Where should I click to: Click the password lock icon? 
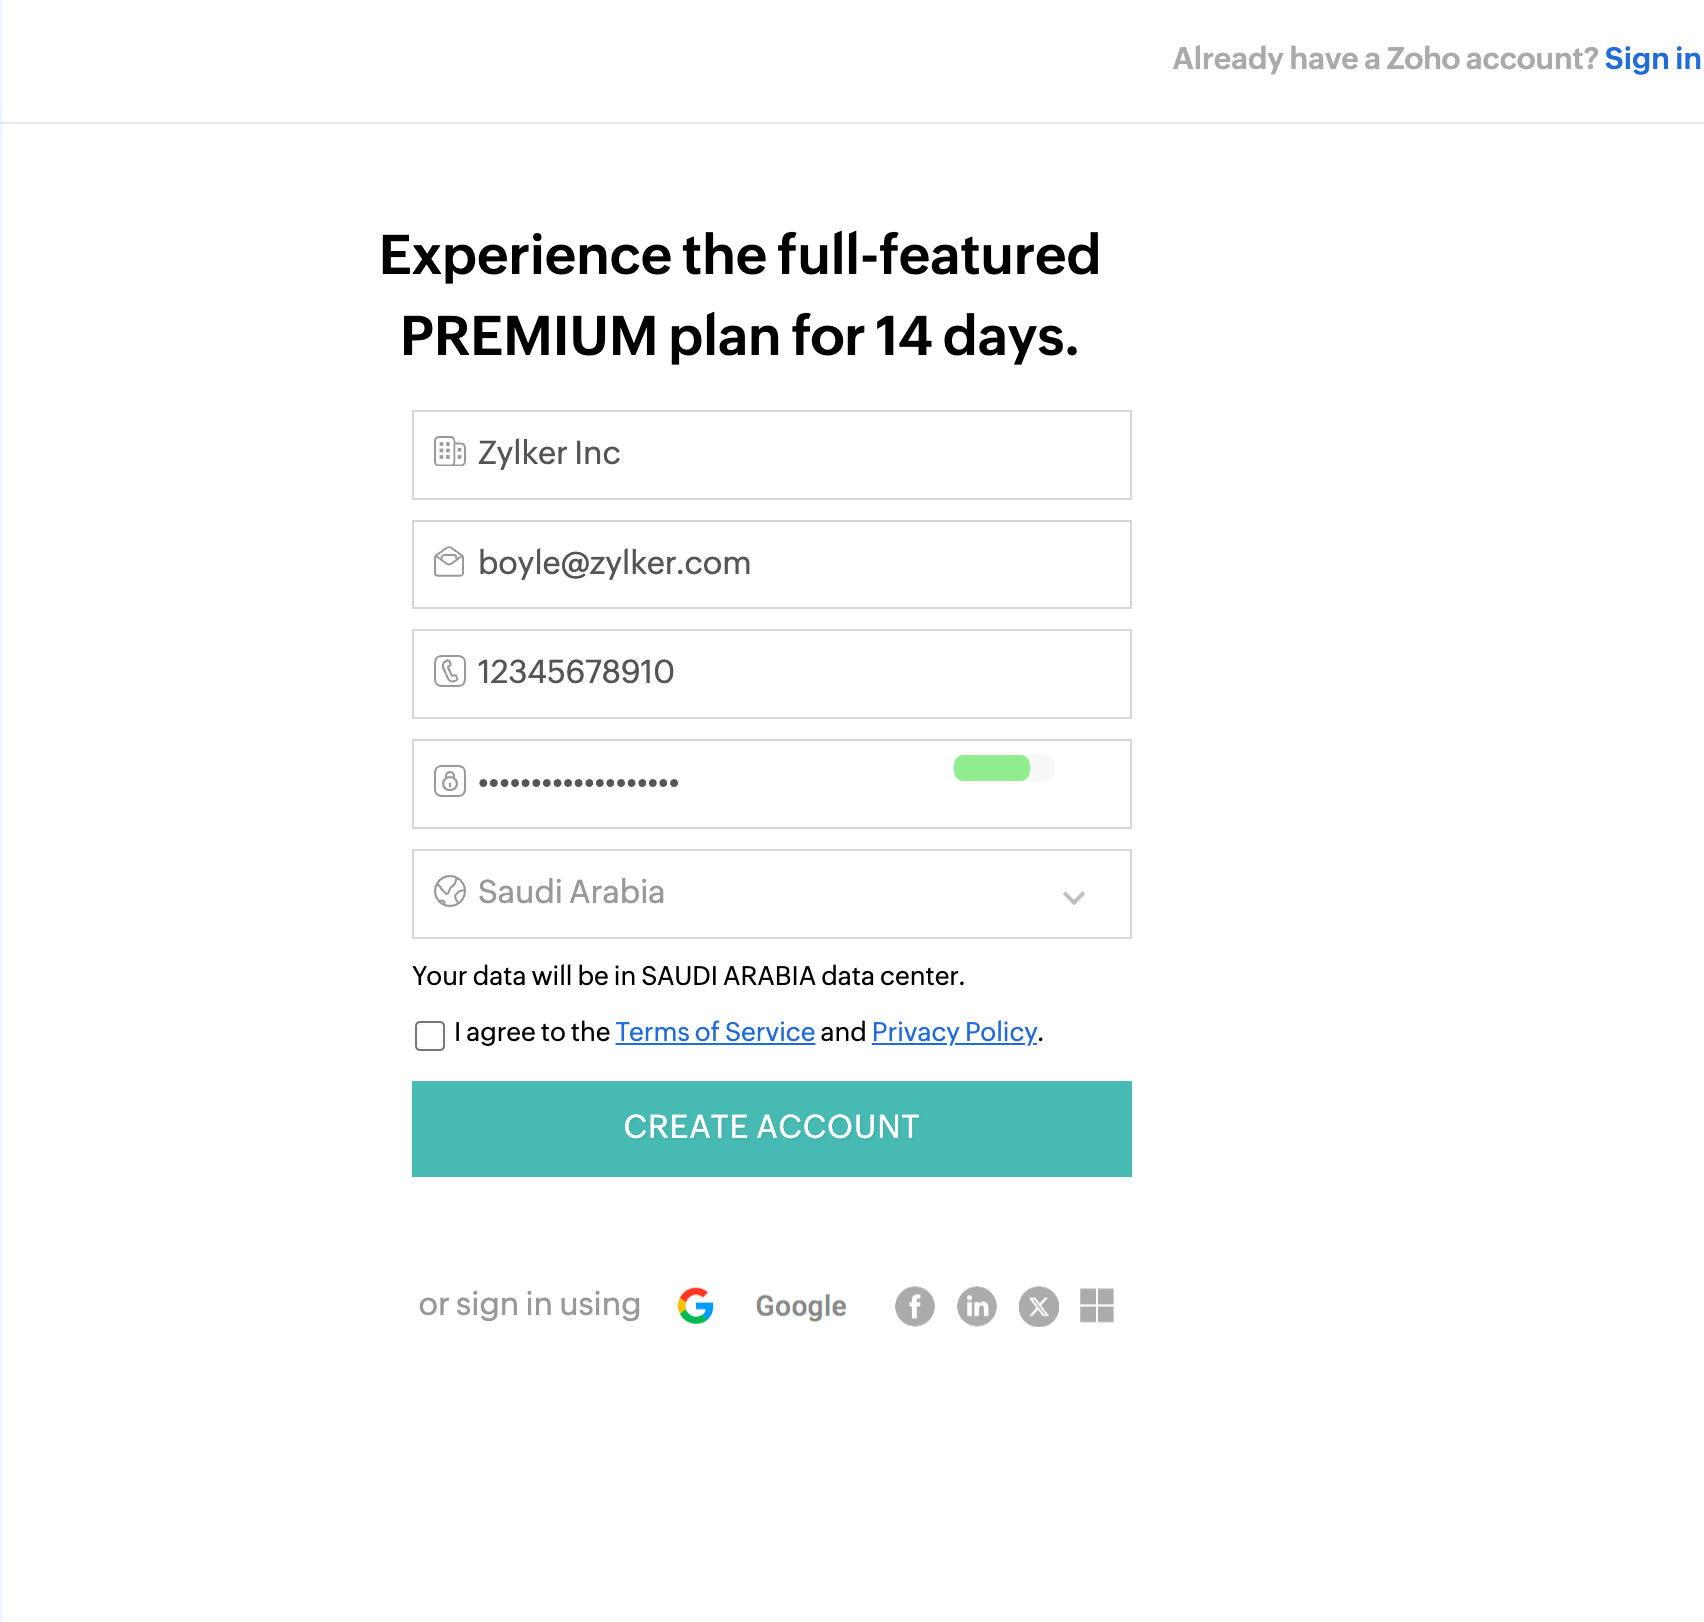click(449, 781)
